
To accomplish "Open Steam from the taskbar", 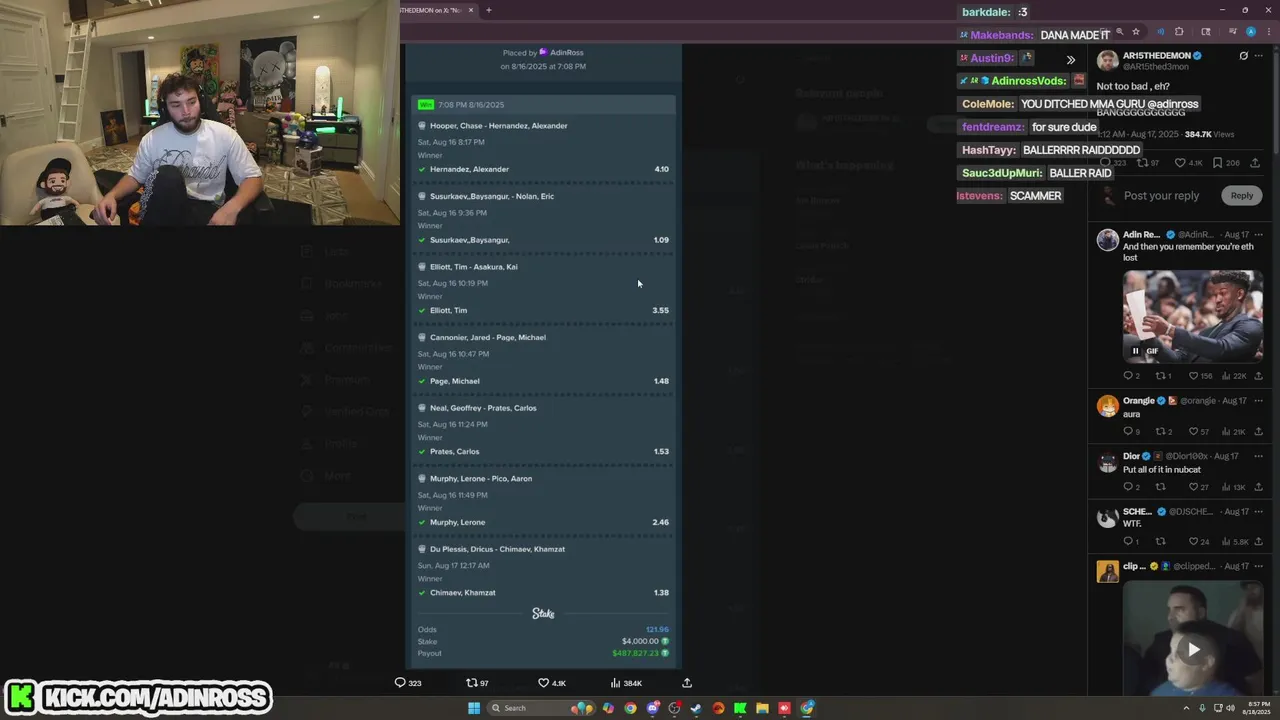I will 696,708.
